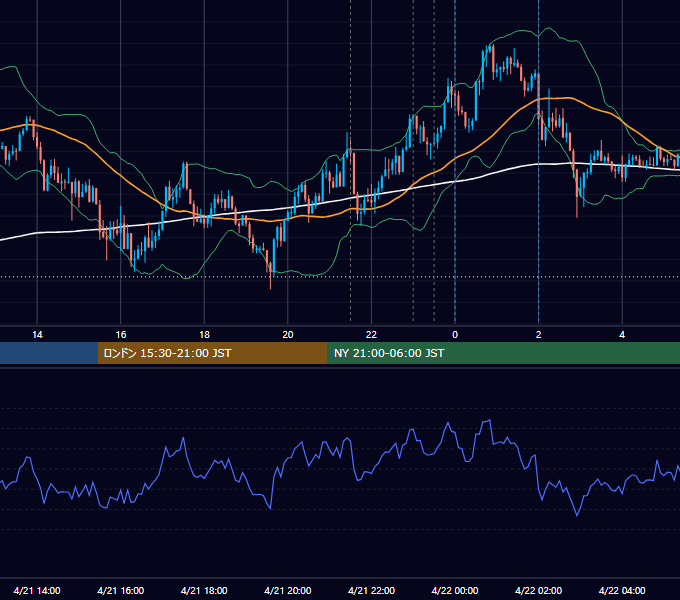Screen dimensions: 680x600
Task: Click the 4/22 02:00 time label
Action: point(538,590)
